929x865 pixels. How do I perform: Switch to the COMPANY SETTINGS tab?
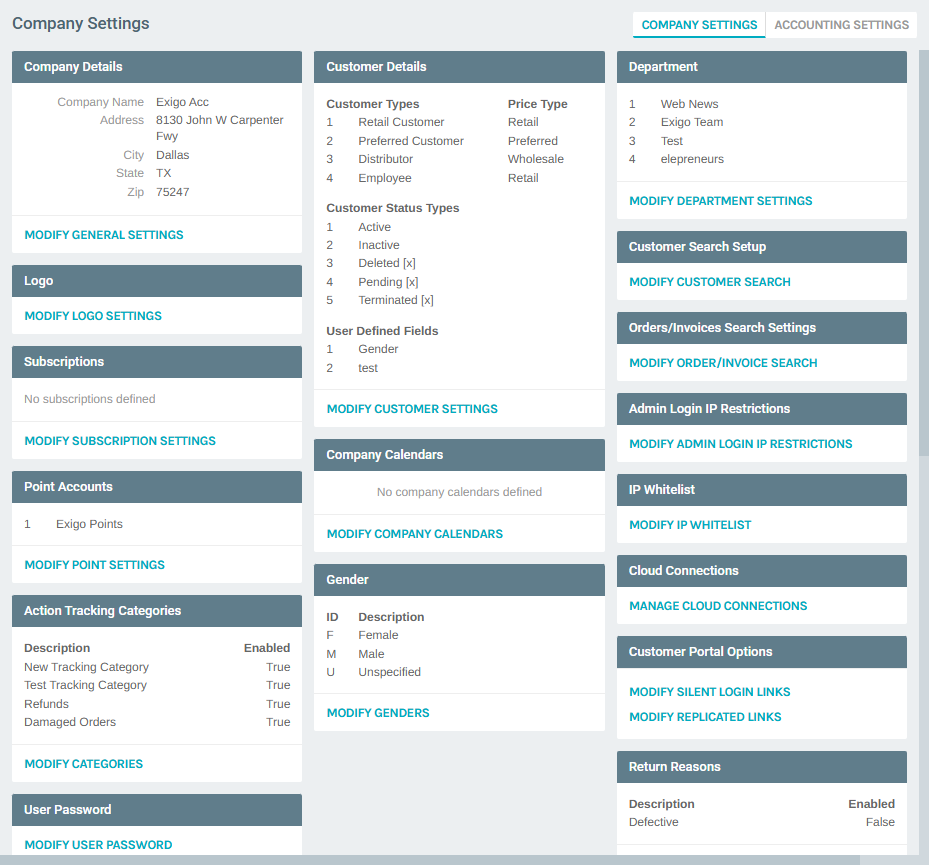(x=698, y=25)
